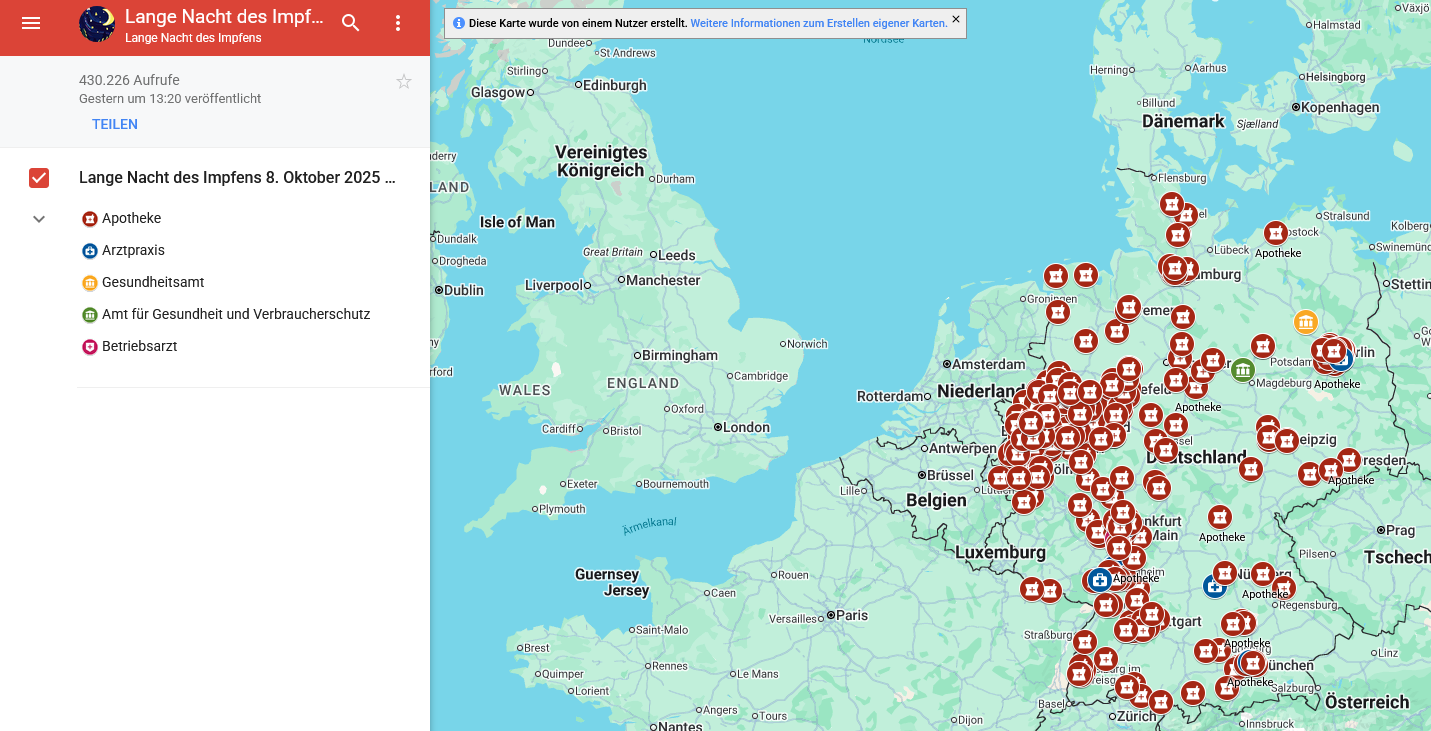
Task: Click the pharmacy marker near Rostock
Action: 1275,233
